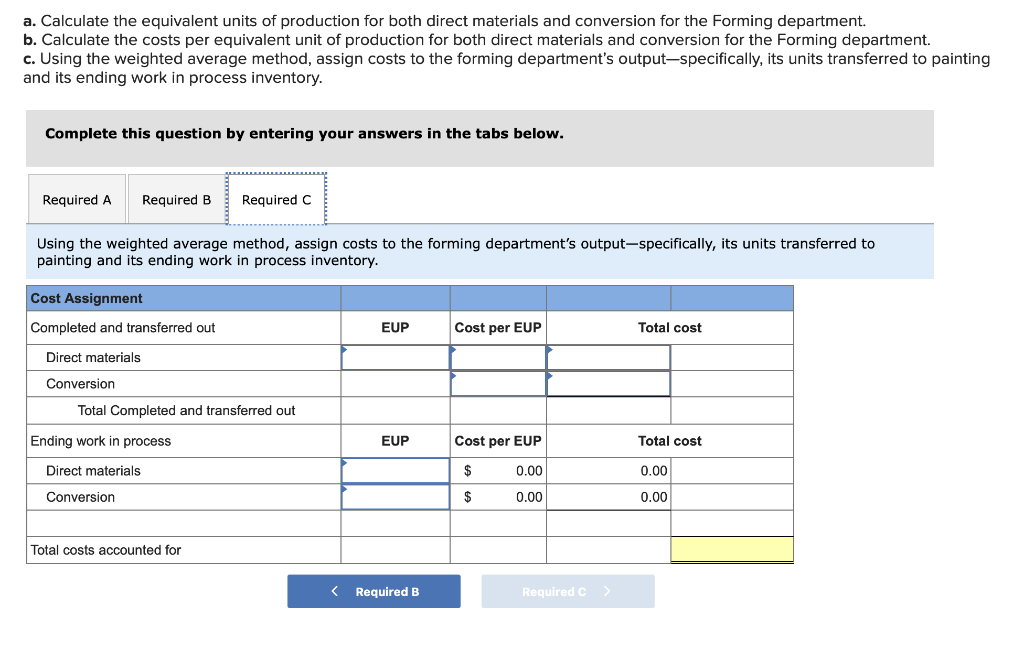Click the EUP field for ending Conversion

[x=395, y=496]
